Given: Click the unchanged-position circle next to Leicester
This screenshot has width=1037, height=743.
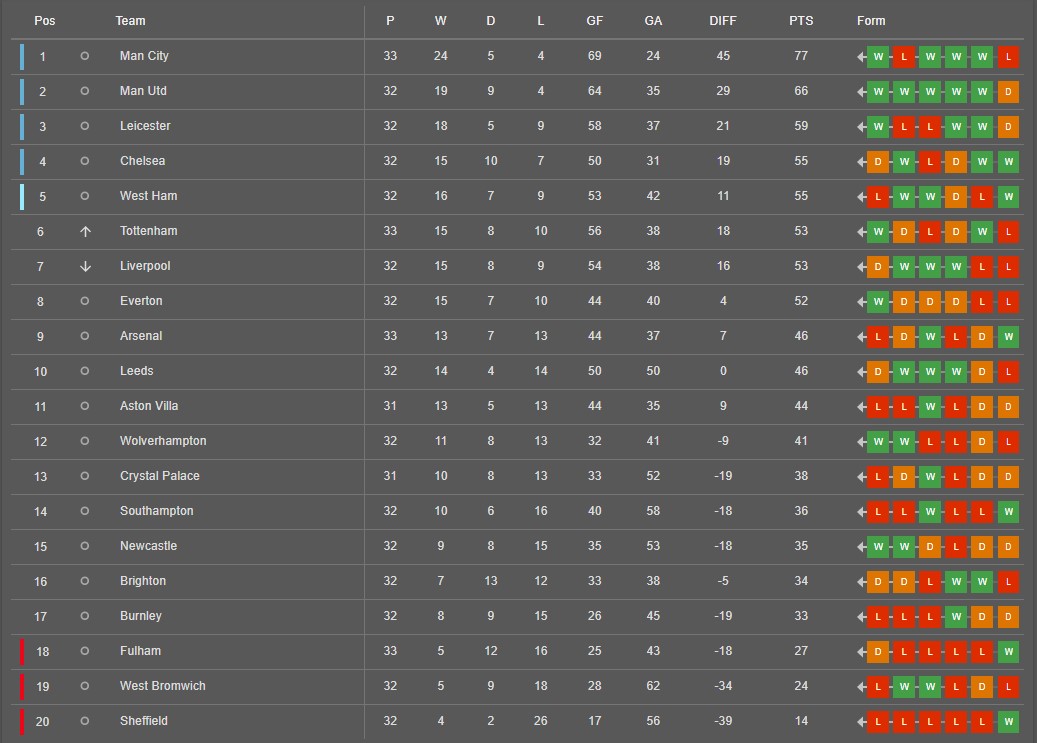Looking at the screenshot, I should point(85,126).
